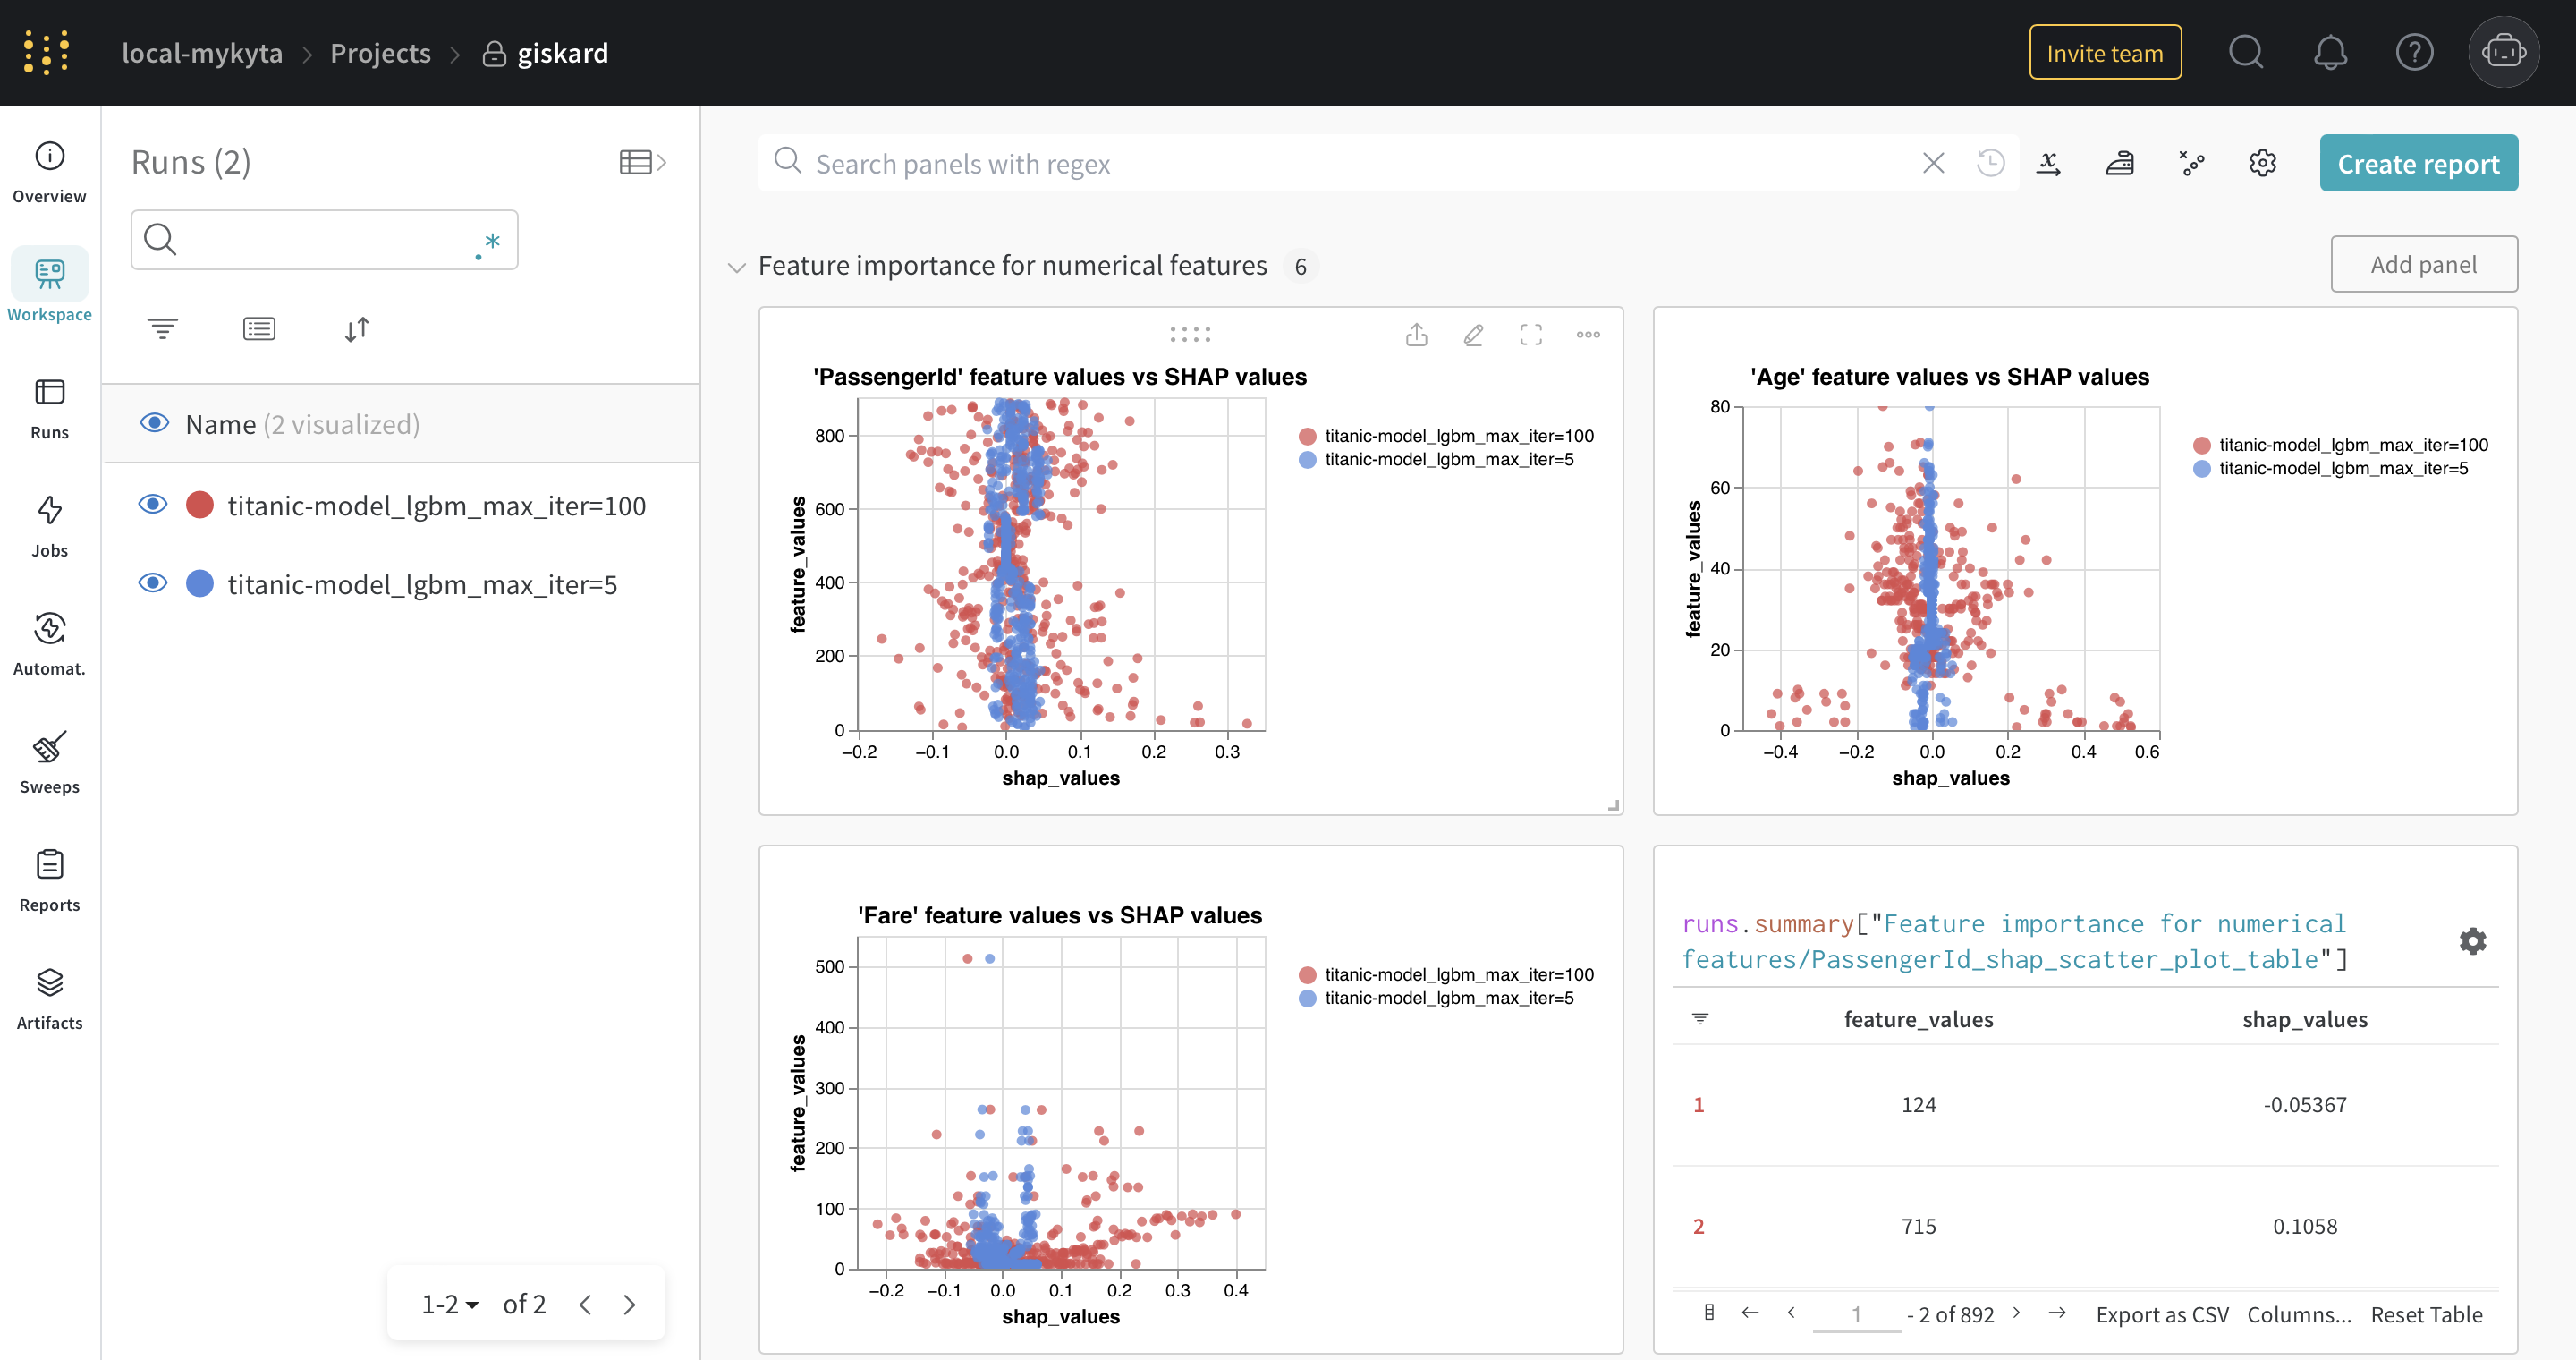The height and width of the screenshot is (1360, 2576).
Task: Click the blue color dot of max_iter=5 run
Action: click(200, 584)
